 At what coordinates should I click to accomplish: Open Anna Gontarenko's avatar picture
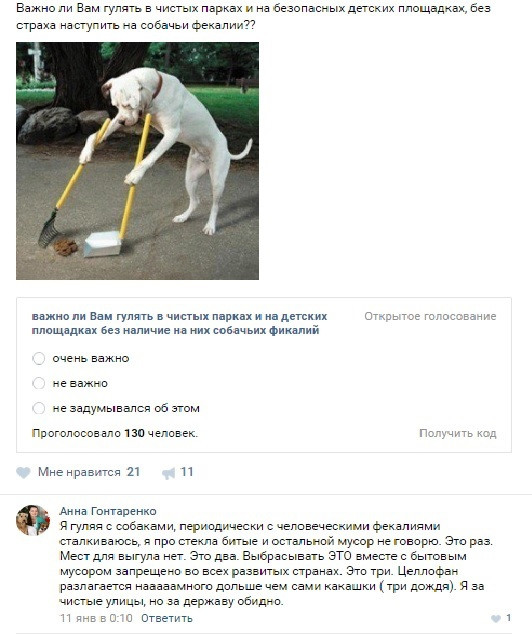point(33,520)
